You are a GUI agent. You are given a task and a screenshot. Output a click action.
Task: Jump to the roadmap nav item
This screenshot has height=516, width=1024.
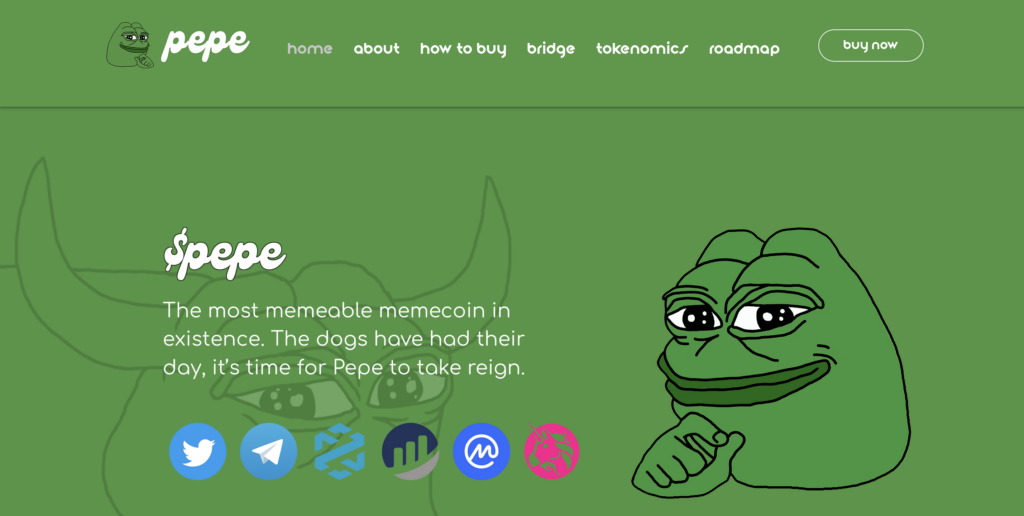(744, 49)
